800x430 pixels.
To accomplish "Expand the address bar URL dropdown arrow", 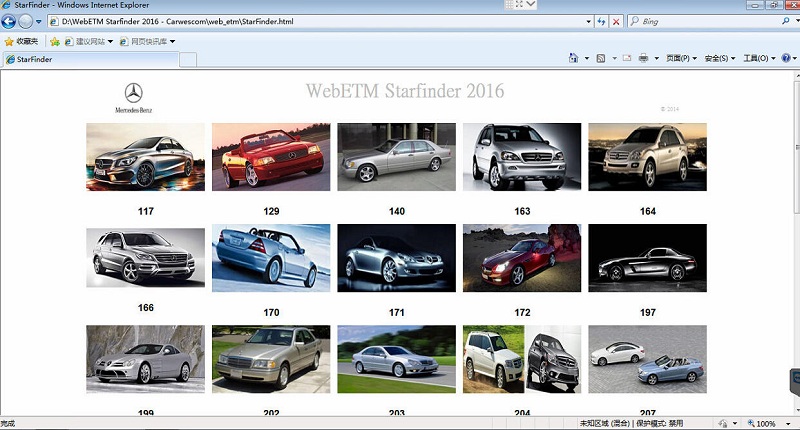I will (588, 21).
